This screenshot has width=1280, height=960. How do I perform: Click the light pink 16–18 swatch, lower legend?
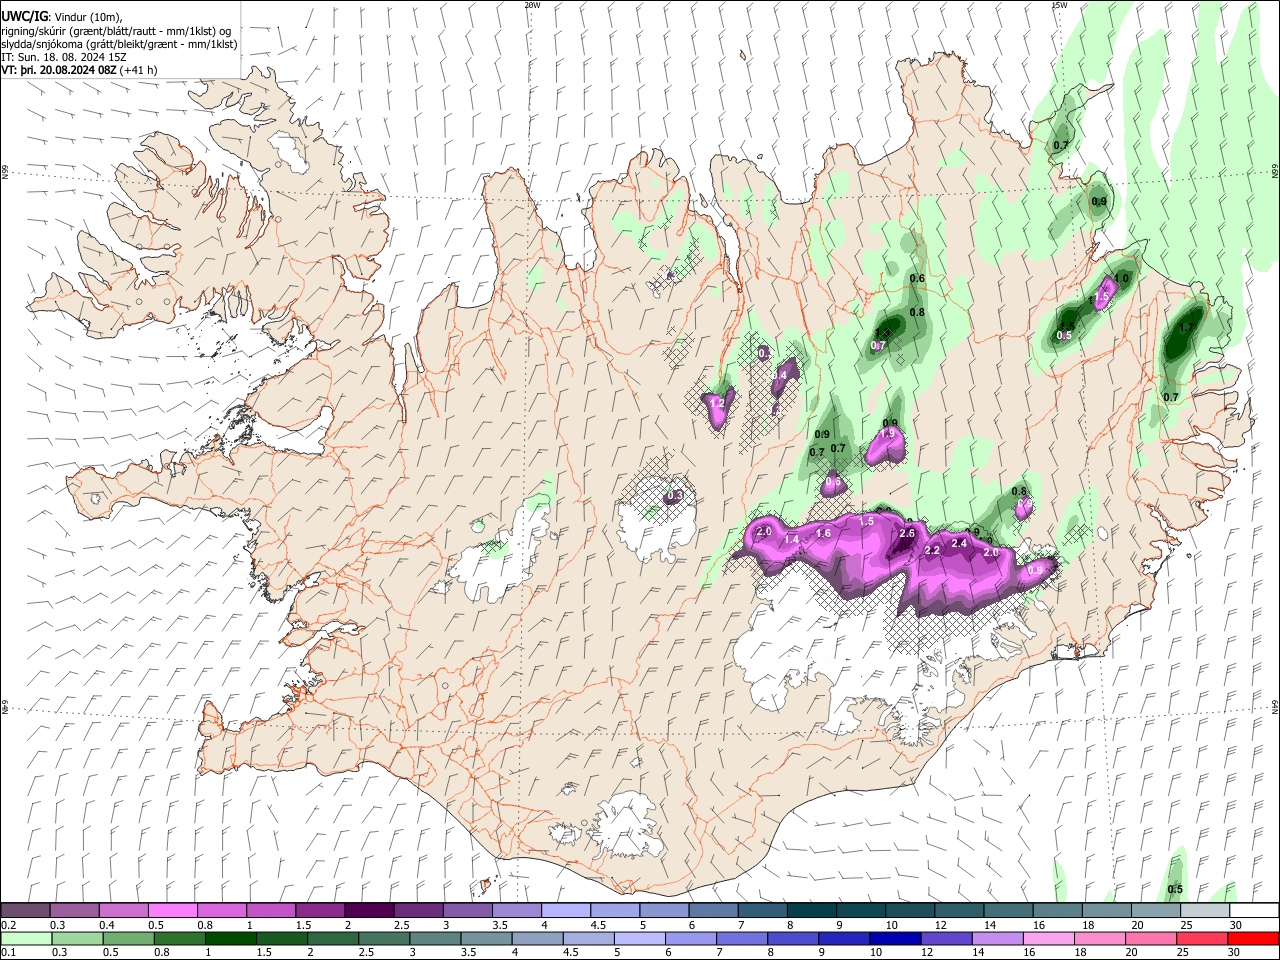click(x=1047, y=938)
